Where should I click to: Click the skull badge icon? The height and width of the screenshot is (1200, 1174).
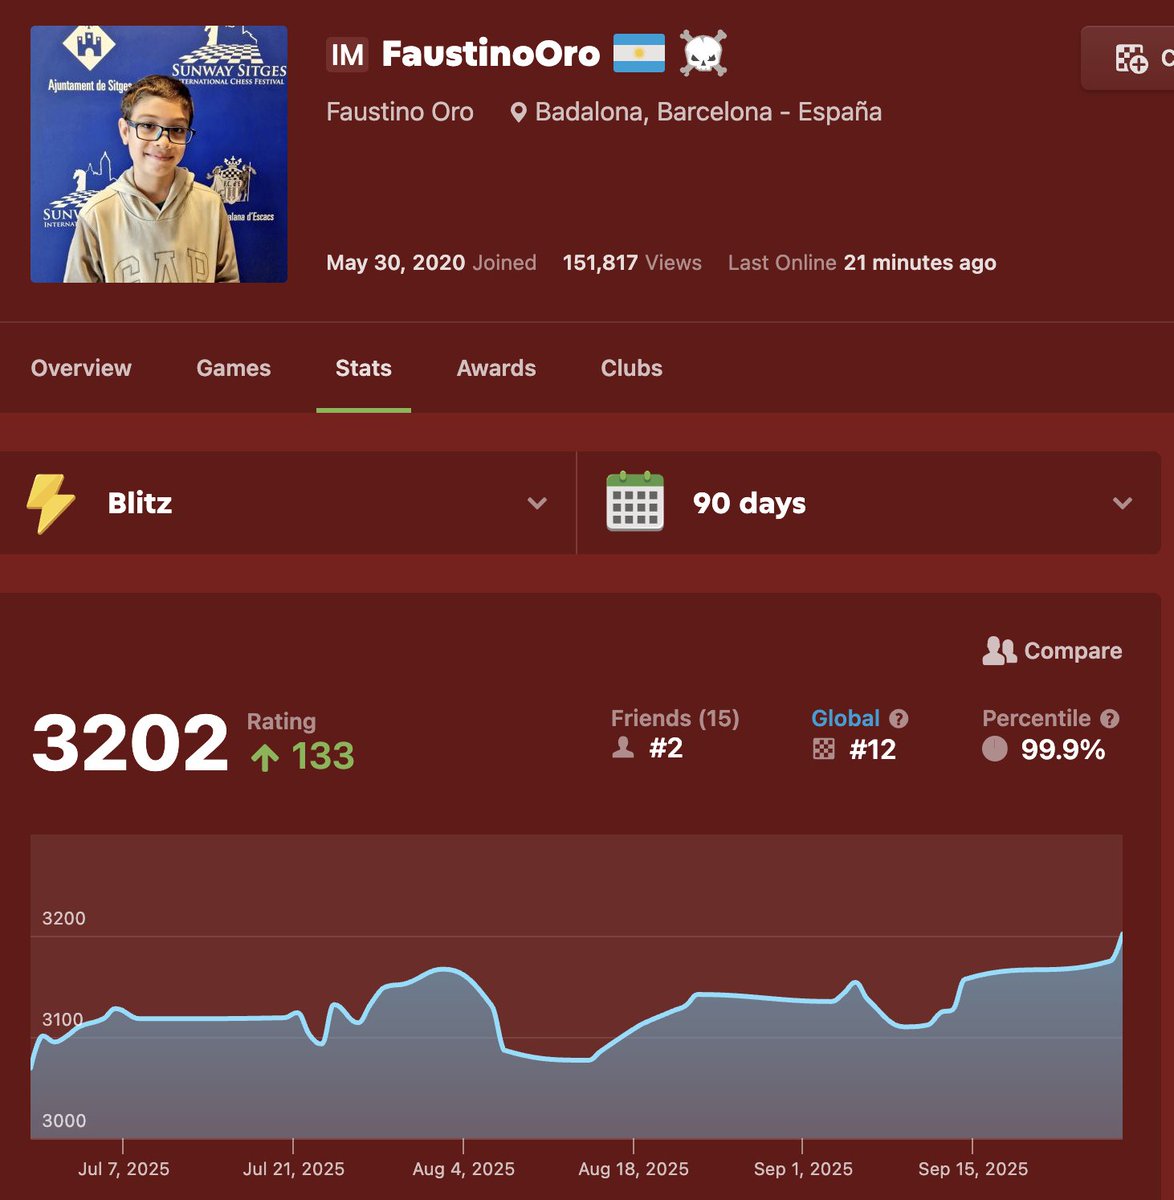pos(703,53)
